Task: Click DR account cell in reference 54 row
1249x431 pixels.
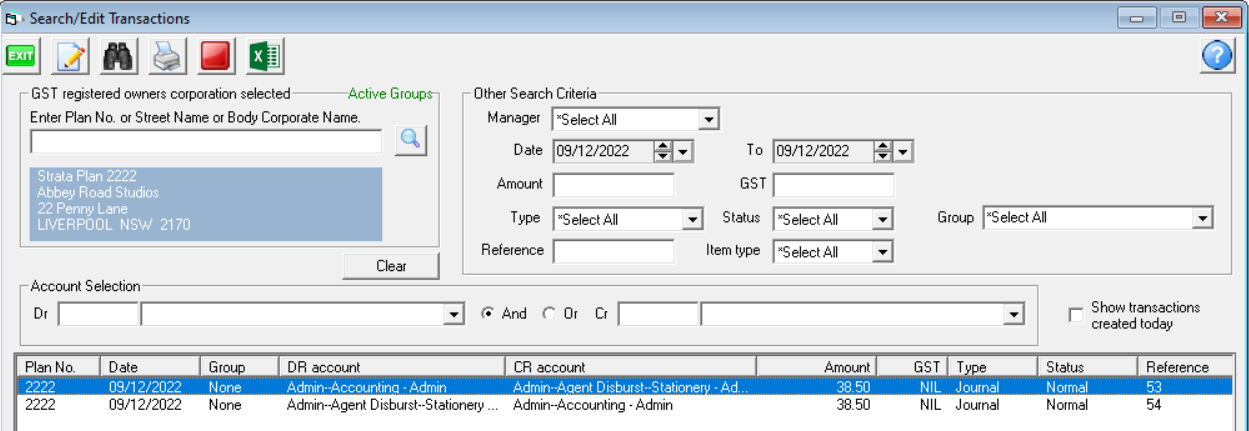Action: coord(392,405)
